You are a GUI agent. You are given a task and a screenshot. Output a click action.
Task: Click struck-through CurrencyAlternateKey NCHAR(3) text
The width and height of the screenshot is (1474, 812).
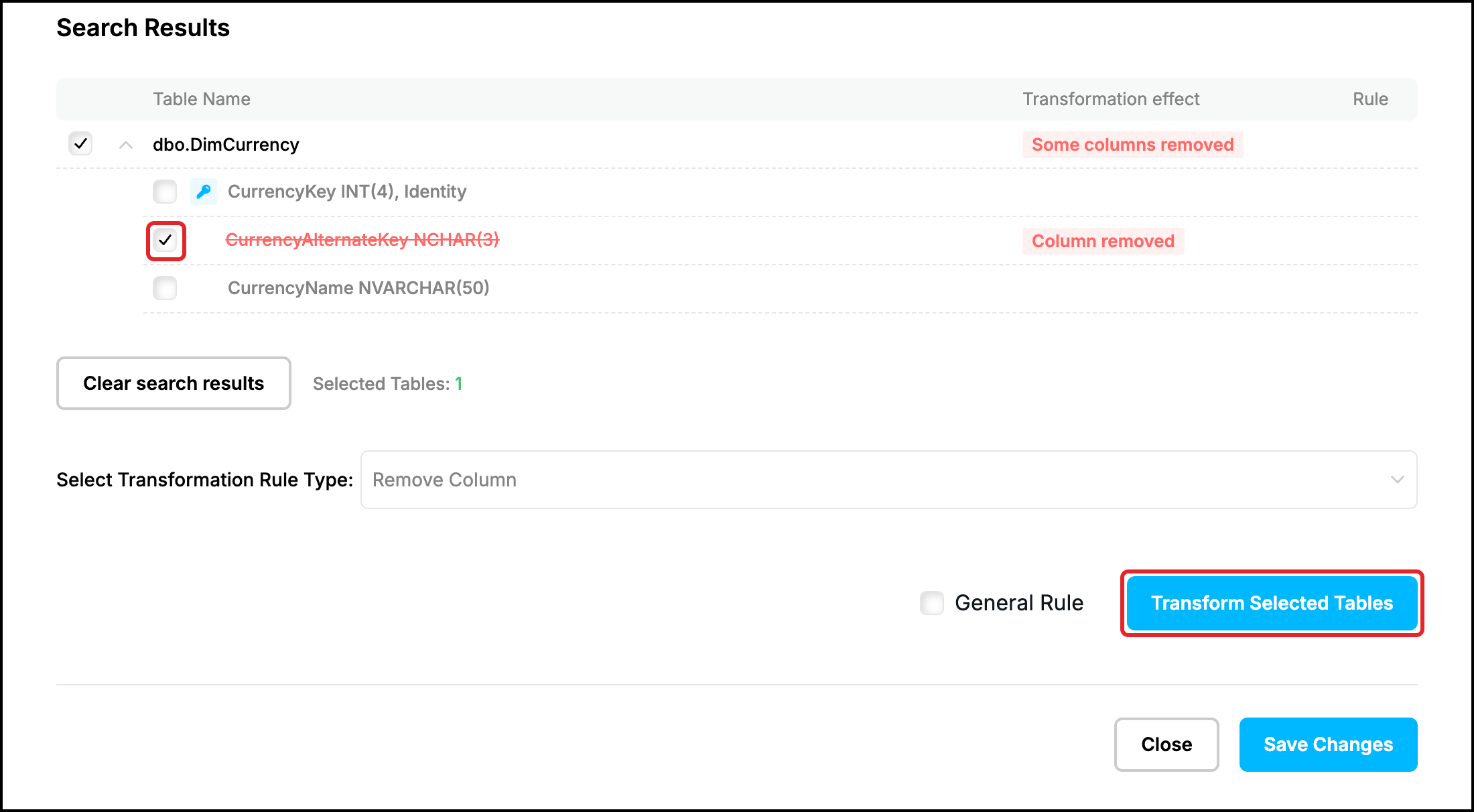coord(362,240)
